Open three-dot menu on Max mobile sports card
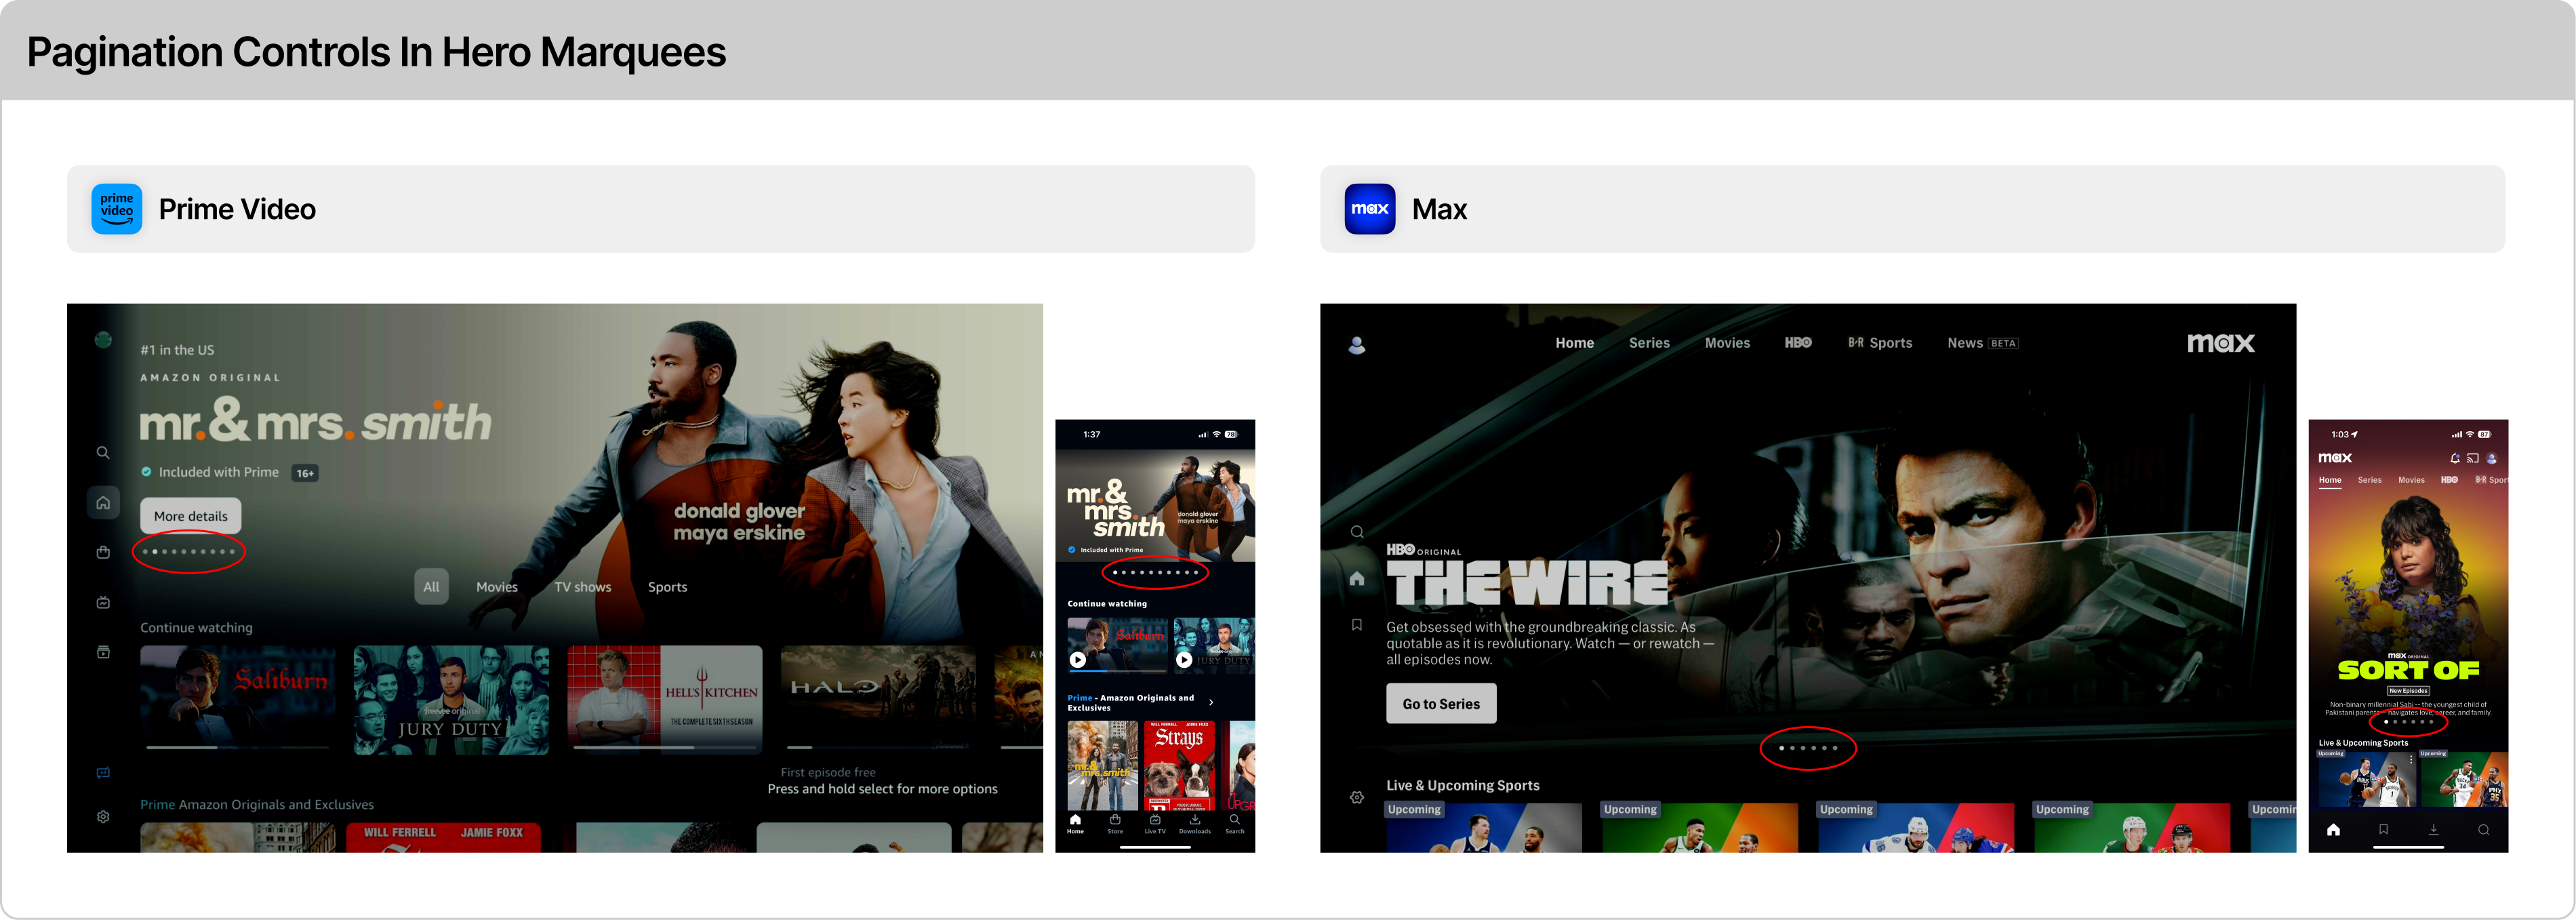This screenshot has height=920, width=2576. pos(2411,760)
